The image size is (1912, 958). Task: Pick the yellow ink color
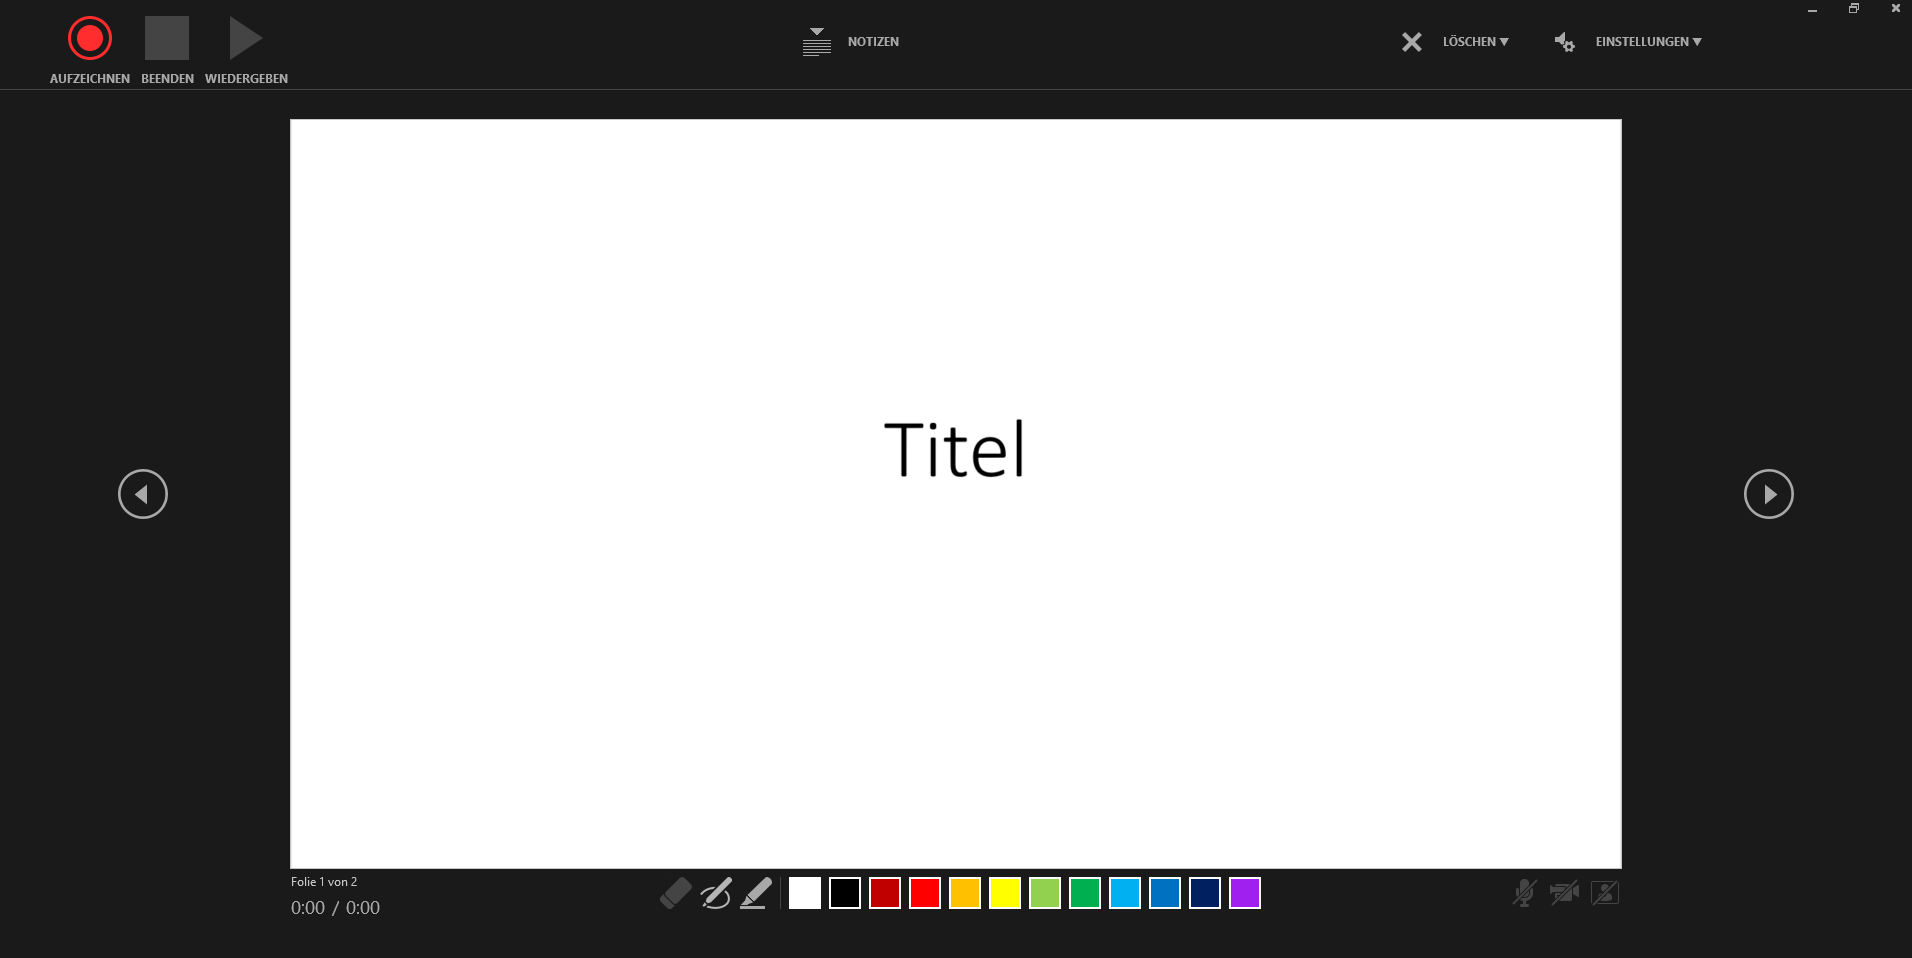[1005, 893]
